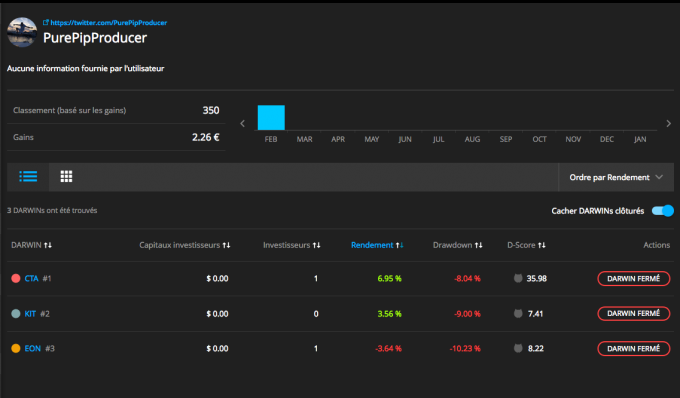Open the CTA DARWIN link
The height and width of the screenshot is (398, 680).
pos(31,278)
